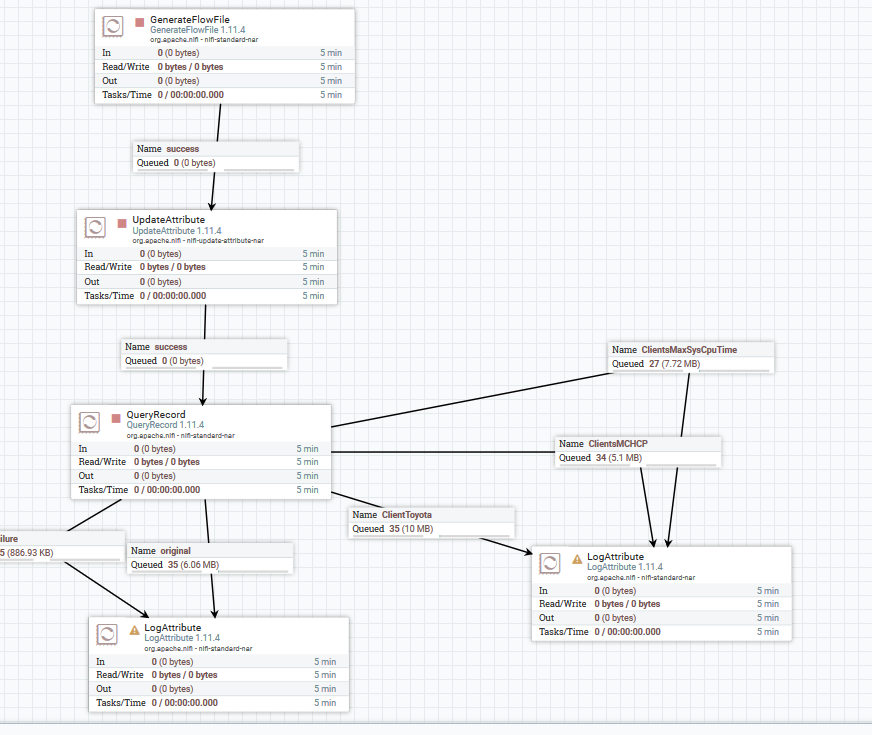Select the success connection above QueryRecord

[204, 354]
